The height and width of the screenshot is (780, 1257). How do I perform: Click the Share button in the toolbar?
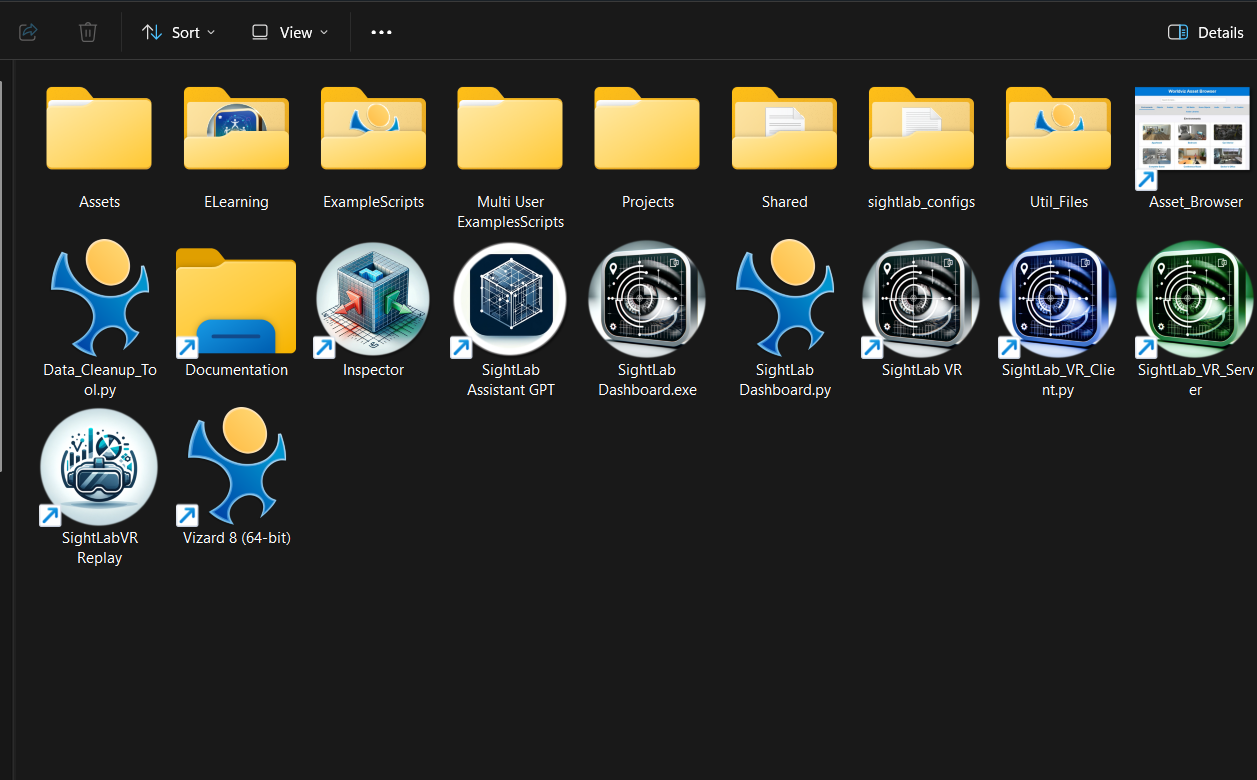(28, 31)
